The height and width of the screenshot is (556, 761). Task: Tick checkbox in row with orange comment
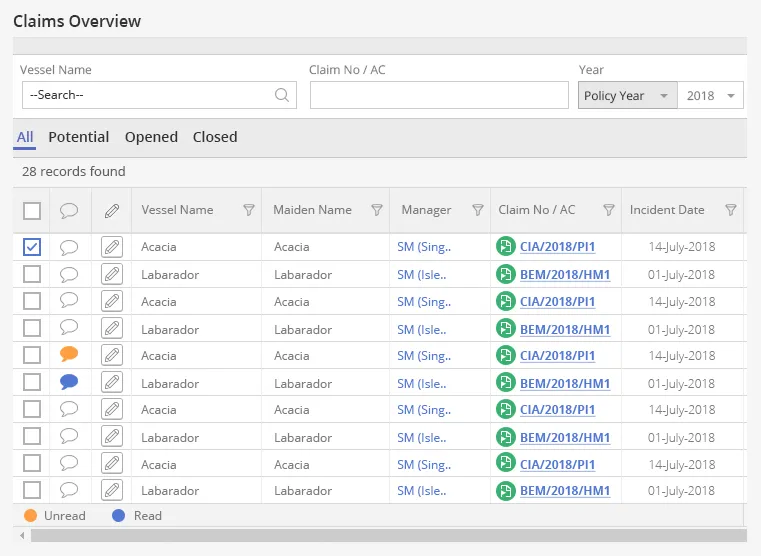point(32,355)
